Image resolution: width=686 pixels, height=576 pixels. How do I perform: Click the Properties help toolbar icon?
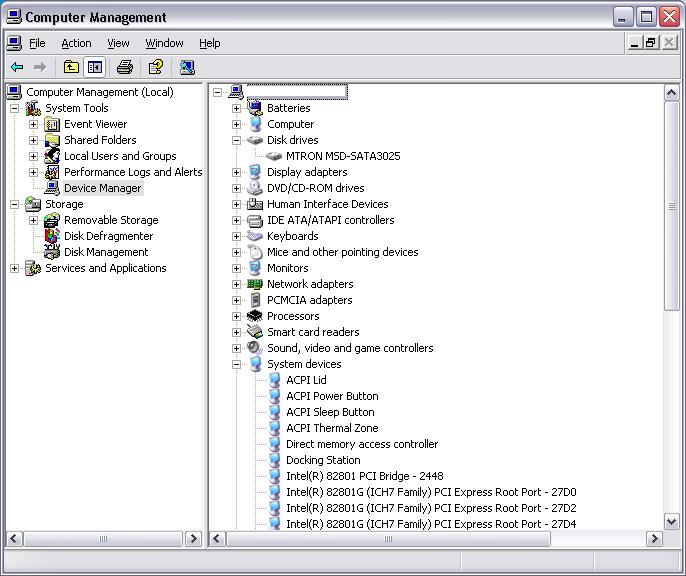point(156,67)
